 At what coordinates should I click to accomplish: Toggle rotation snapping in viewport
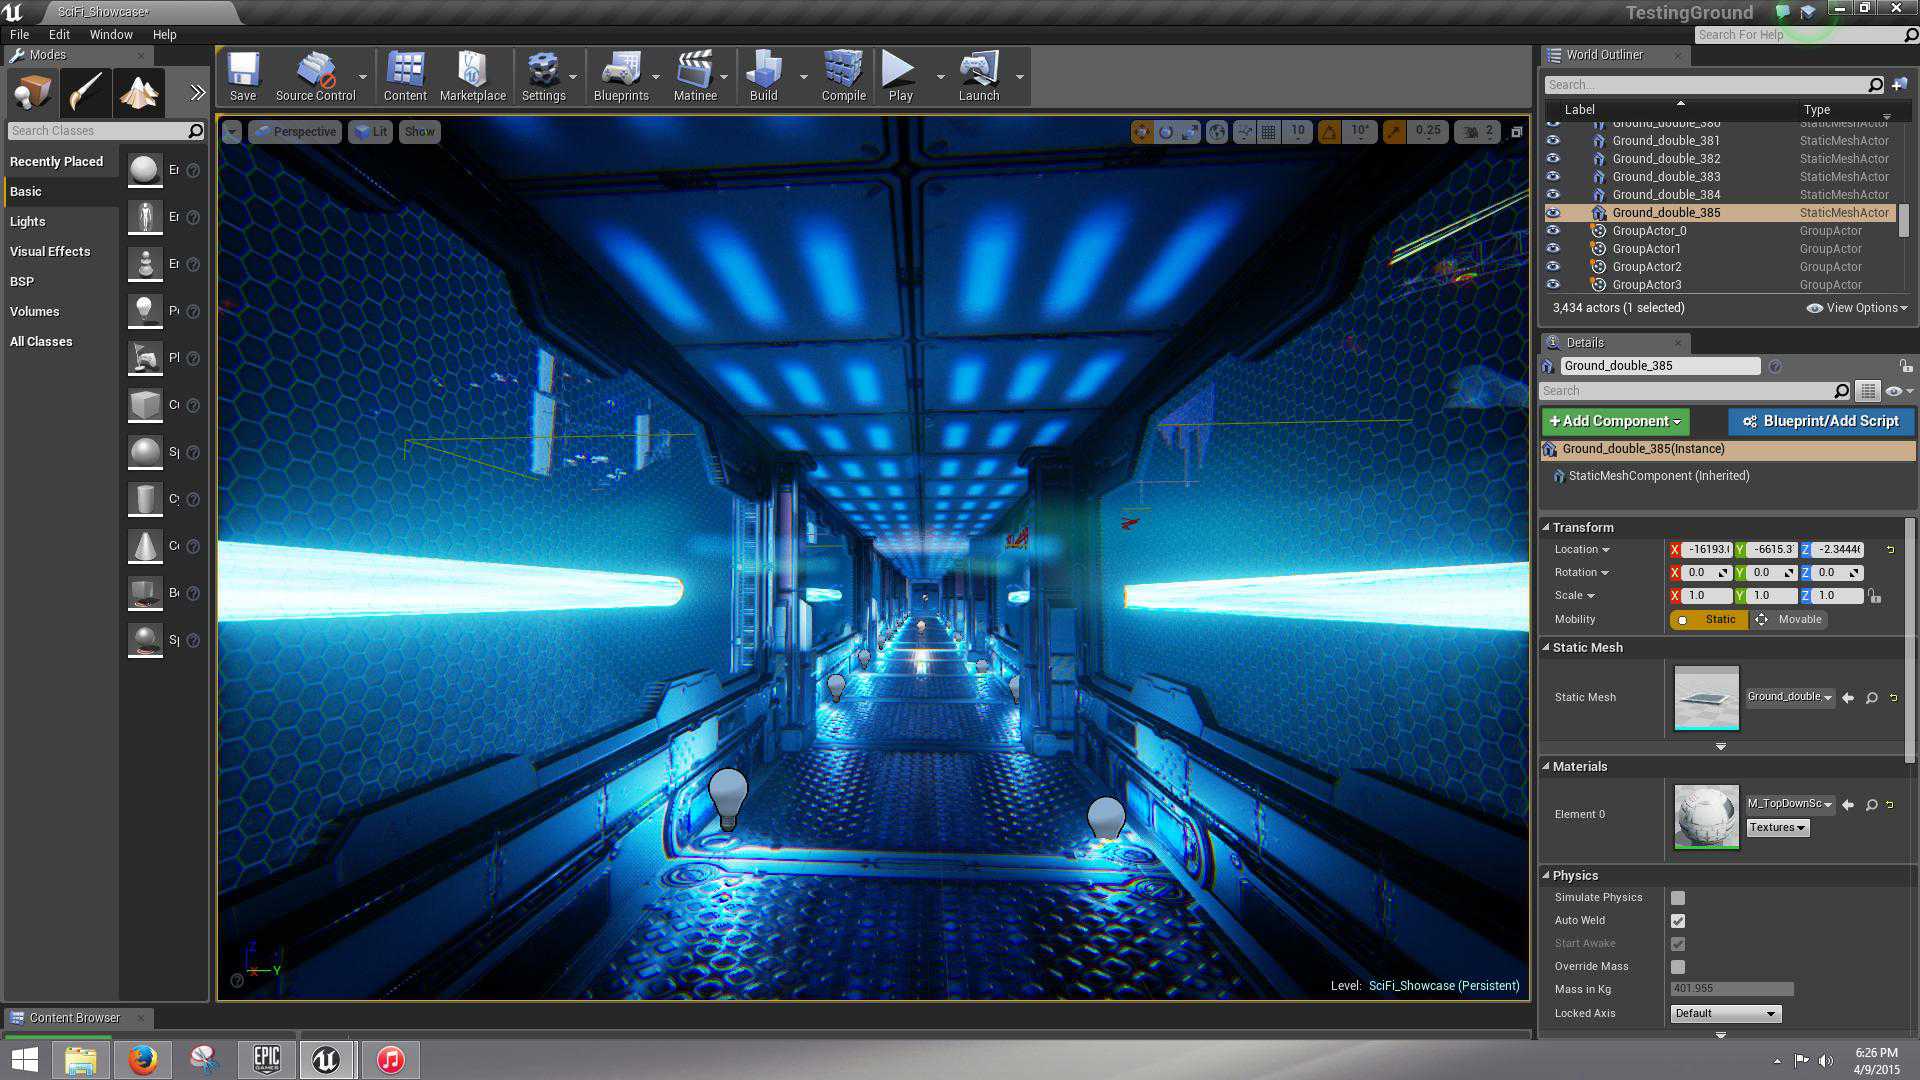click(x=1329, y=131)
